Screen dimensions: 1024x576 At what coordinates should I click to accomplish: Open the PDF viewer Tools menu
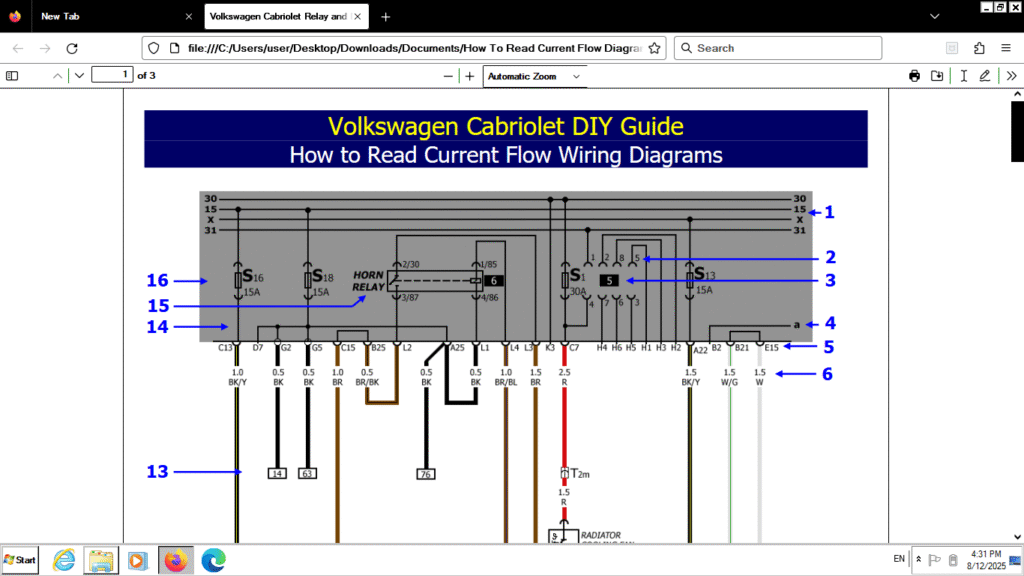[x=1012, y=76]
